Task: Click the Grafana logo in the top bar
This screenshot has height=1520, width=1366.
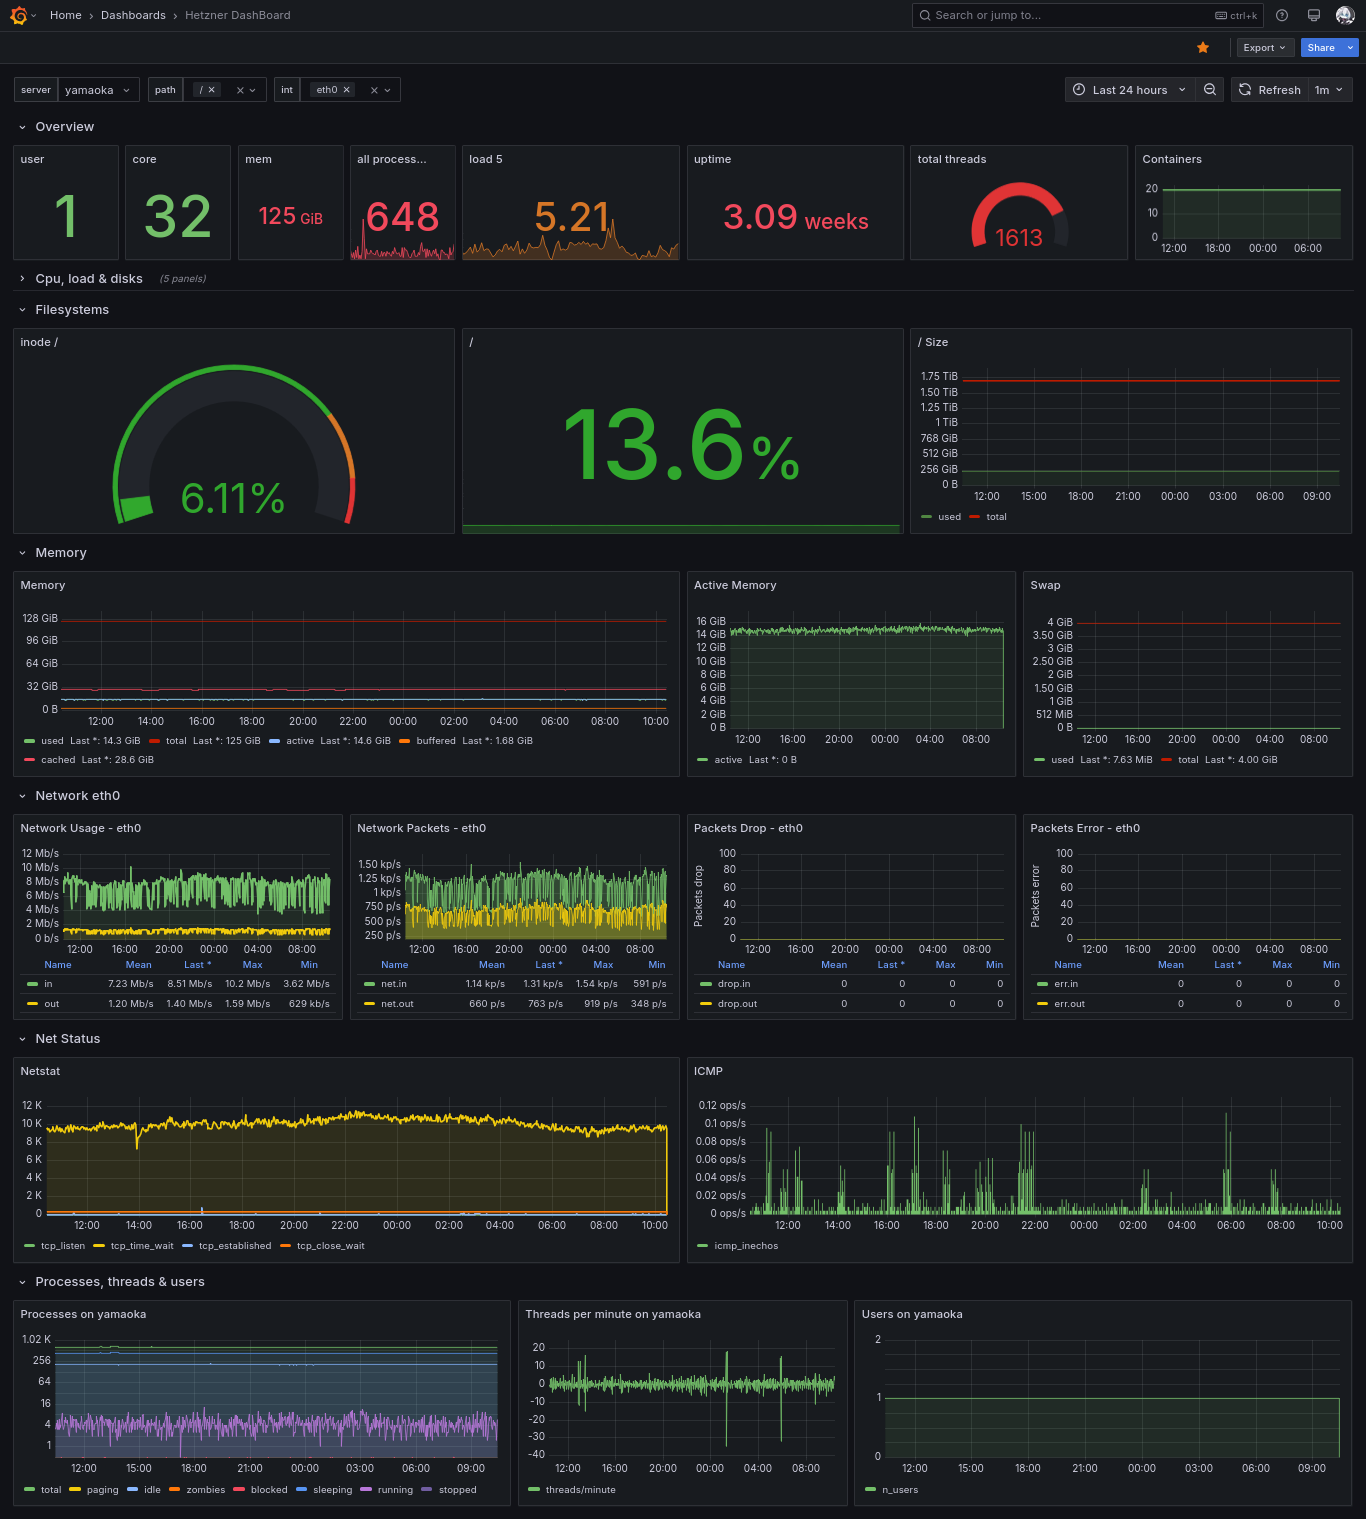Action: pos(17,15)
